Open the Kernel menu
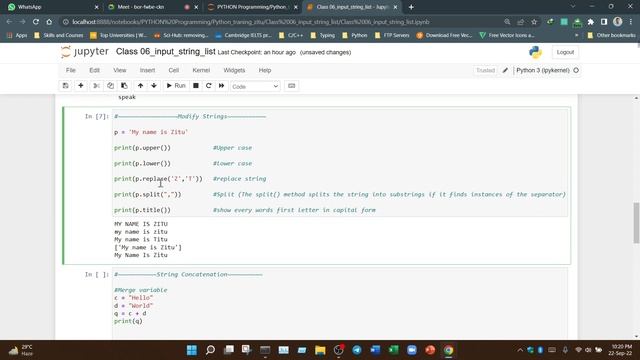The width and height of the screenshot is (640, 360). tap(201, 70)
